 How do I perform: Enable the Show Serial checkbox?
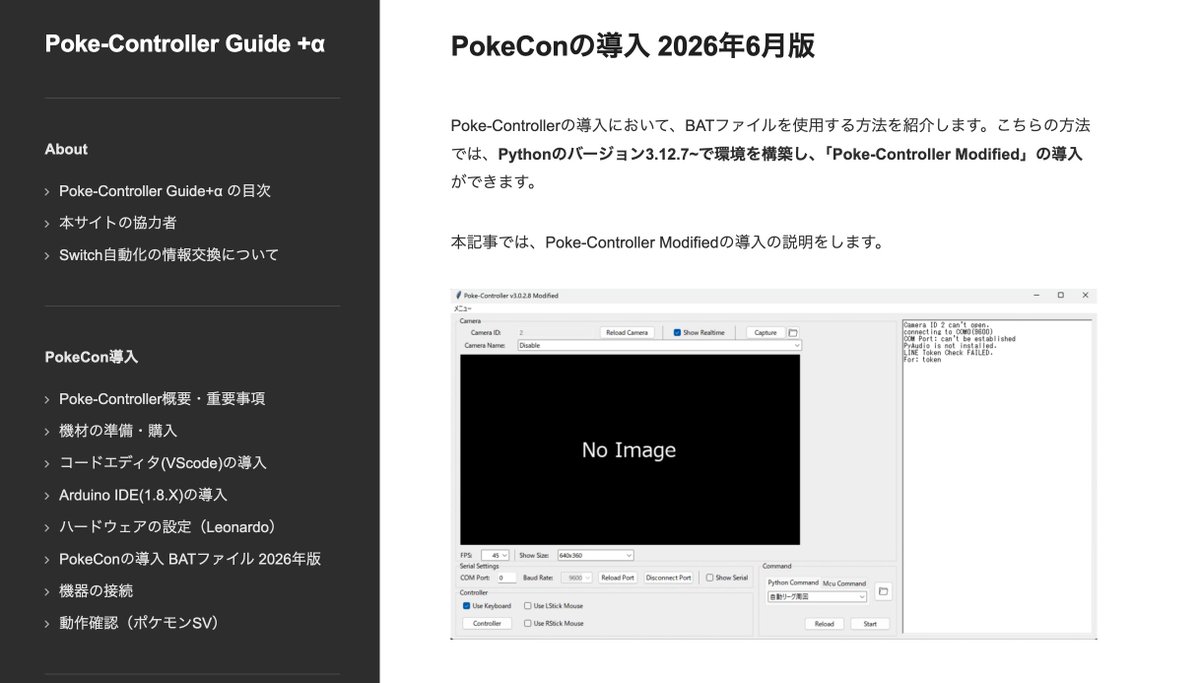point(709,578)
